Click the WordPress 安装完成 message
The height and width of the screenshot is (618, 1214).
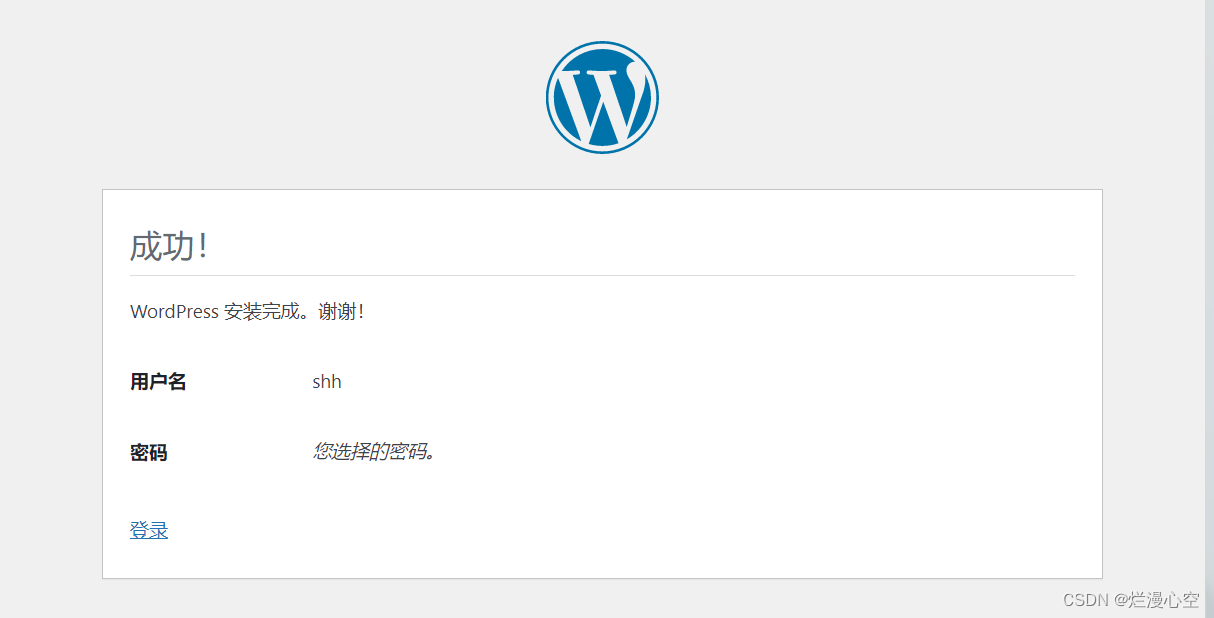[x=247, y=311]
